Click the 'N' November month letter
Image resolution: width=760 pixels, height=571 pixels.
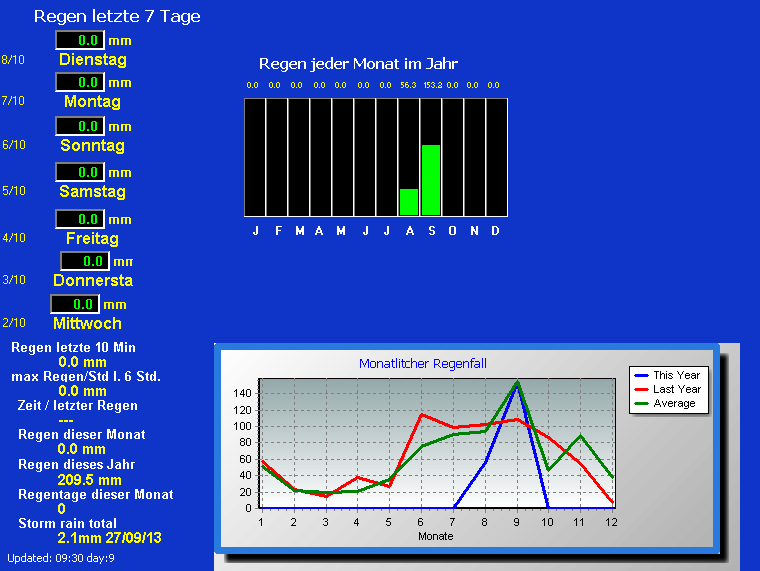(x=474, y=231)
